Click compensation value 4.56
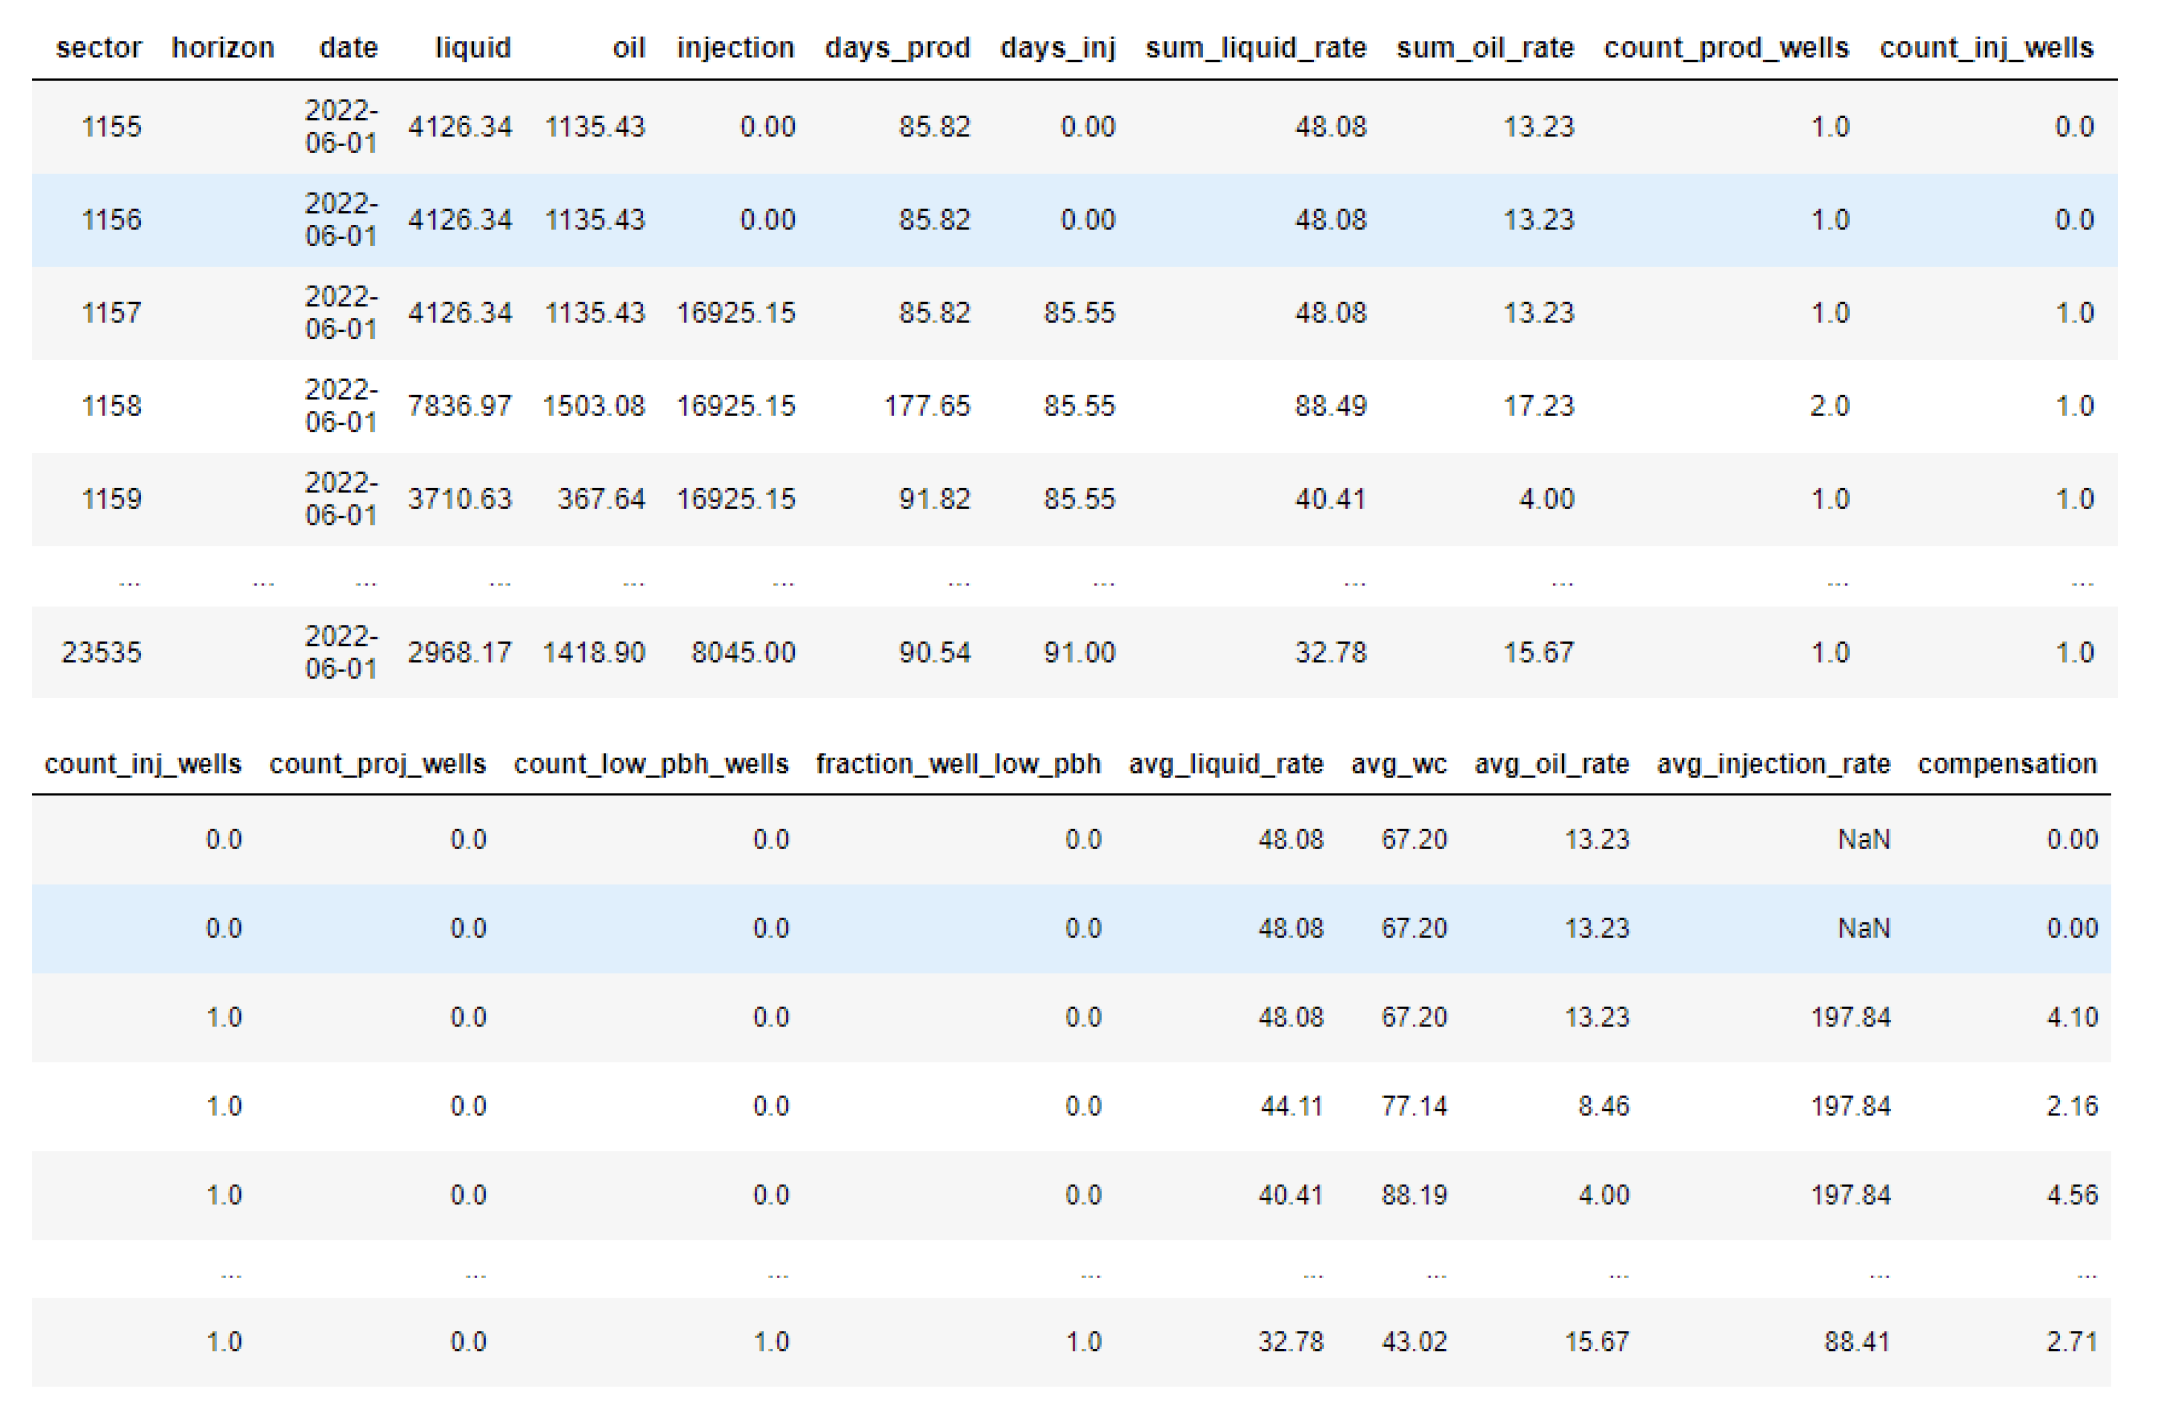Viewport: 2162px width, 1418px height. pos(2071,1195)
